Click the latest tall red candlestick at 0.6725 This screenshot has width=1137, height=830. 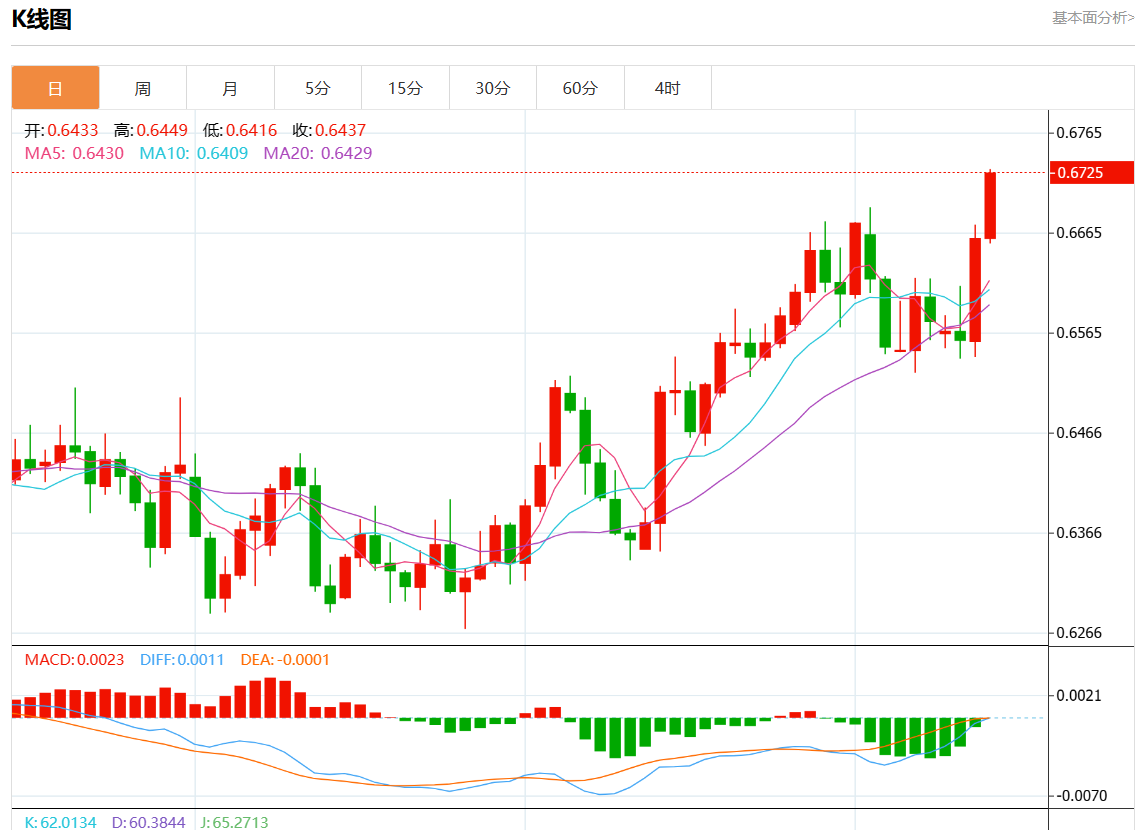click(990, 206)
